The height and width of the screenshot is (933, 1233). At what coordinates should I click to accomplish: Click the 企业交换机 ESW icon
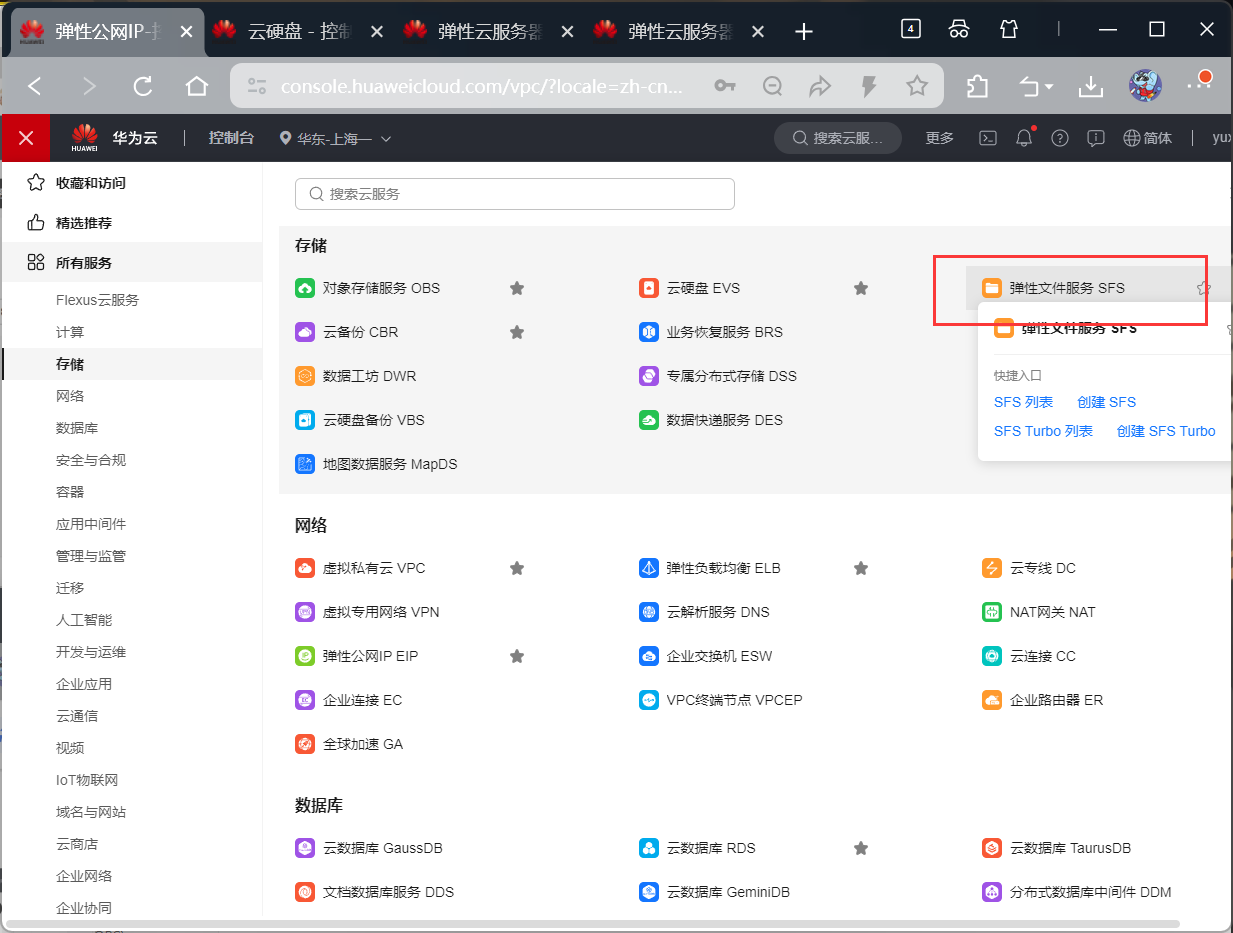(649, 656)
